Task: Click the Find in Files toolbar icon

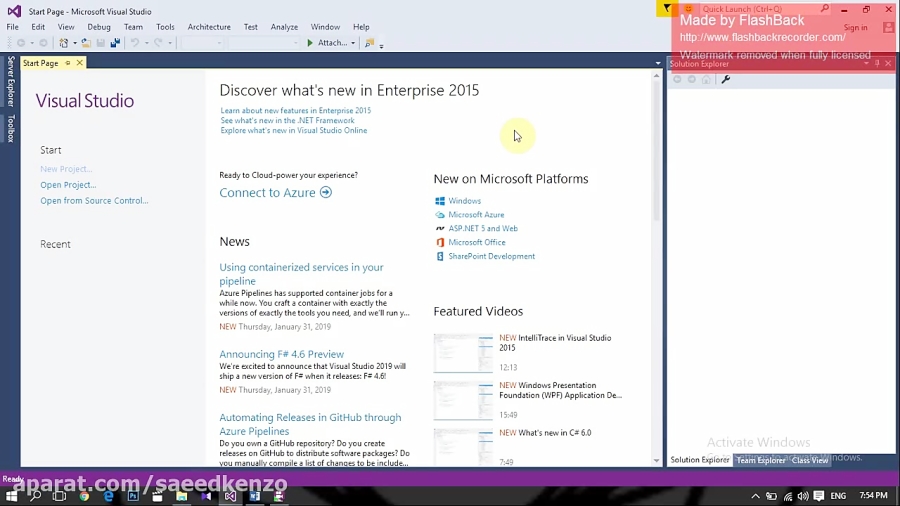Action: (x=369, y=43)
